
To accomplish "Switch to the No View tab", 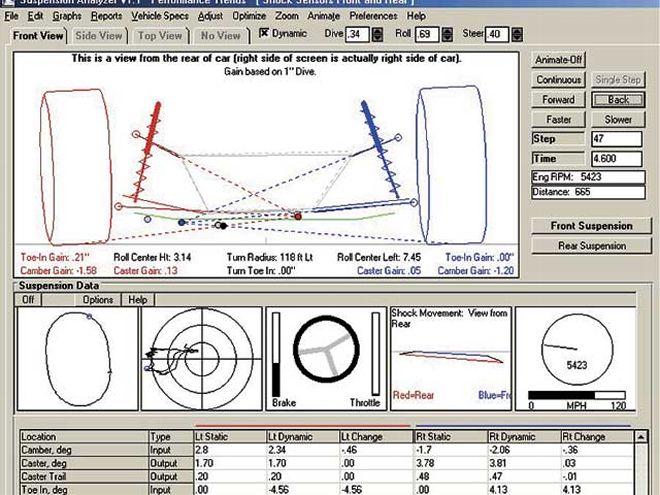I will pos(221,36).
